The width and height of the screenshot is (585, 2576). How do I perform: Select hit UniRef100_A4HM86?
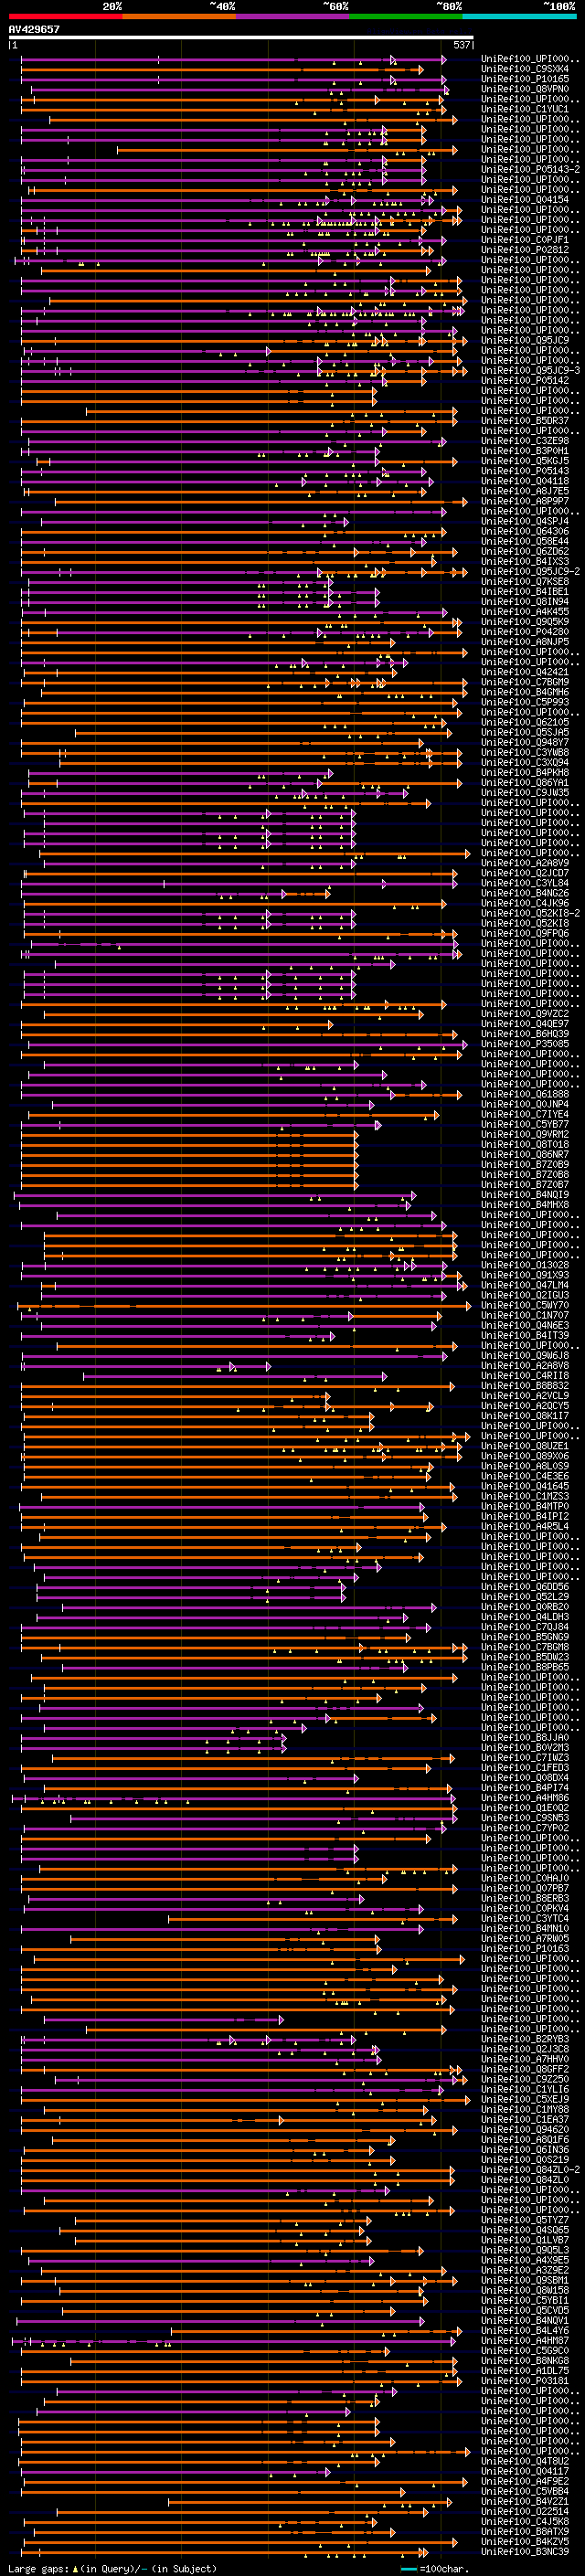tap(525, 1798)
